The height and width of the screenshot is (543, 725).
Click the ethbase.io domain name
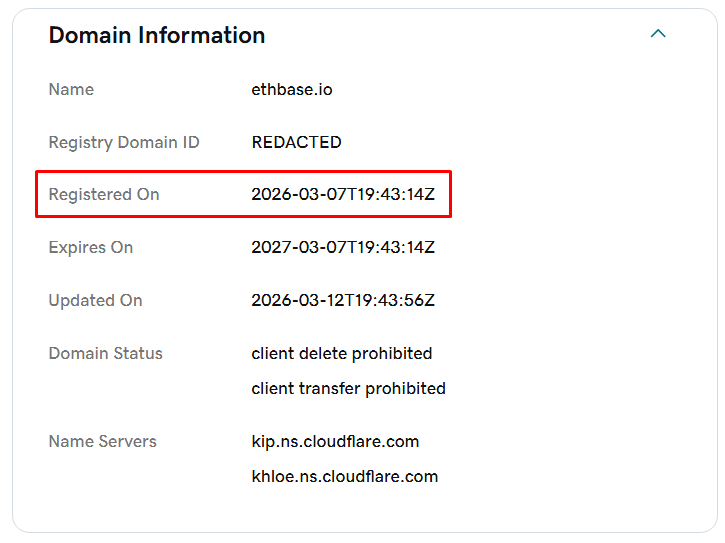pos(292,89)
